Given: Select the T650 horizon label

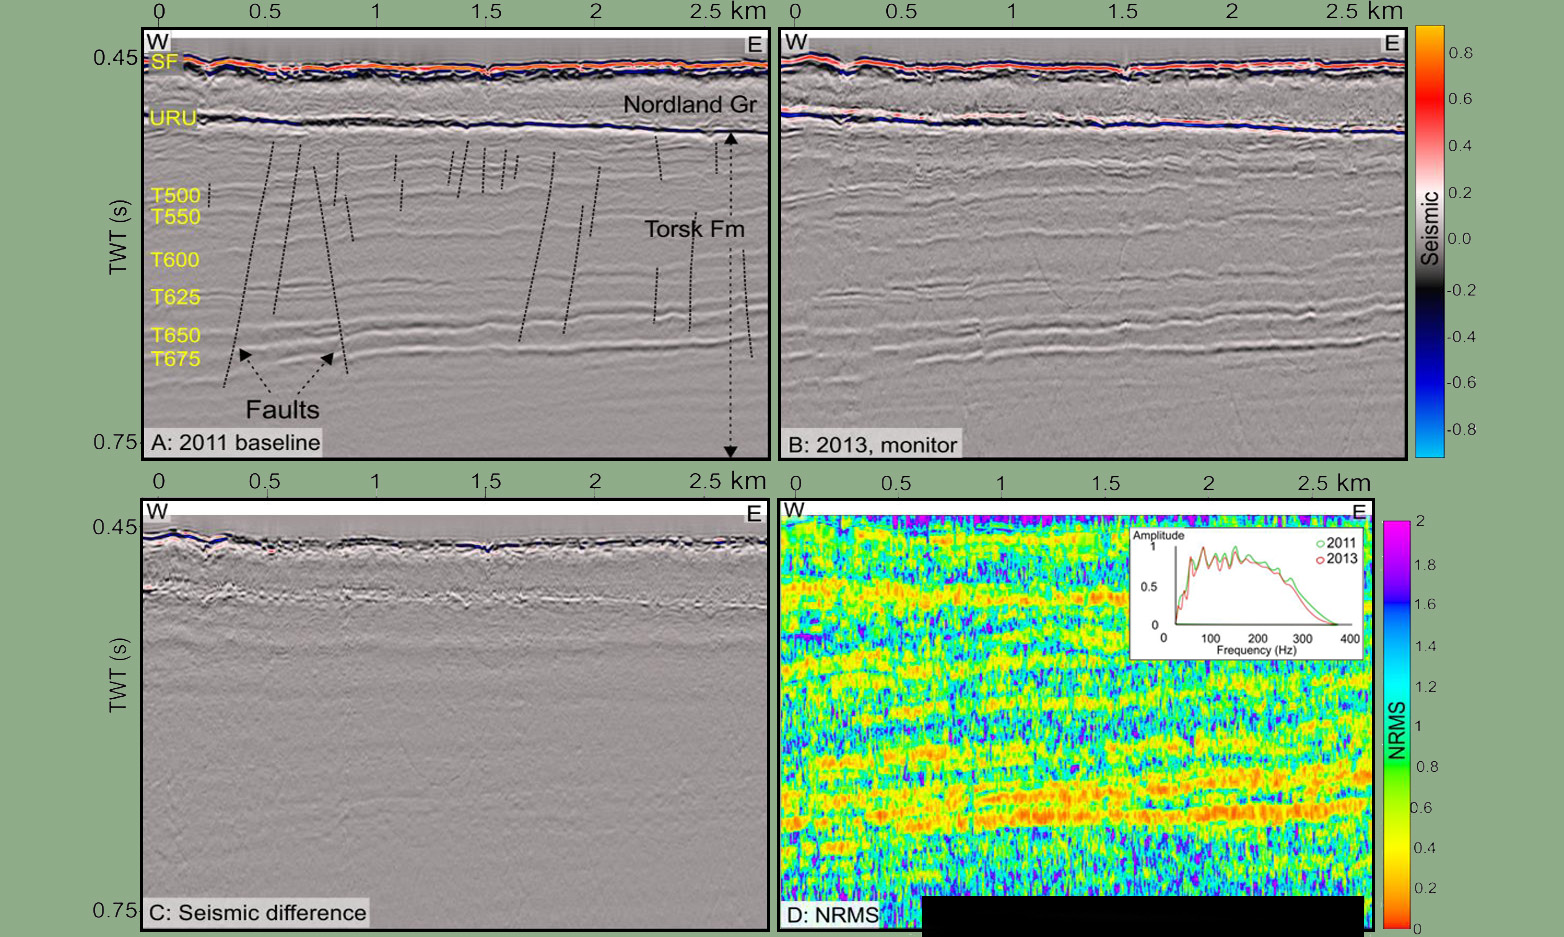Looking at the screenshot, I should pyautogui.click(x=176, y=335).
